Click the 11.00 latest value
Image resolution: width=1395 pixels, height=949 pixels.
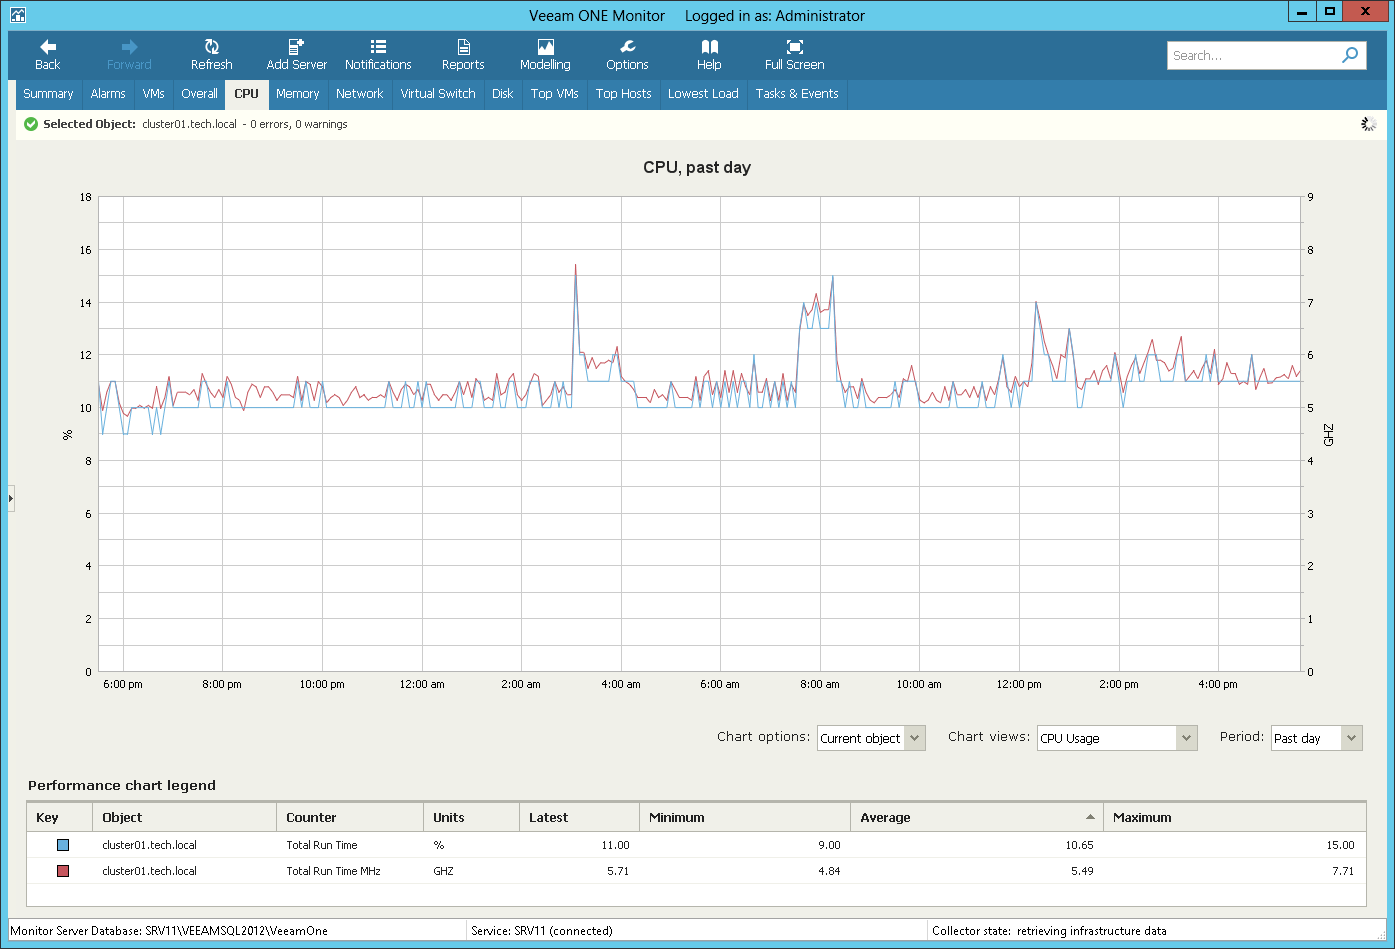pyautogui.click(x=615, y=845)
